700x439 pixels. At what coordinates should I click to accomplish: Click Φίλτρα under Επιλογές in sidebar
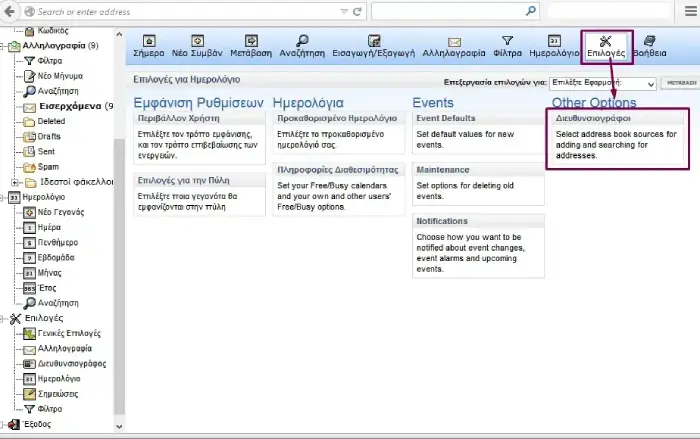(x=50, y=409)
